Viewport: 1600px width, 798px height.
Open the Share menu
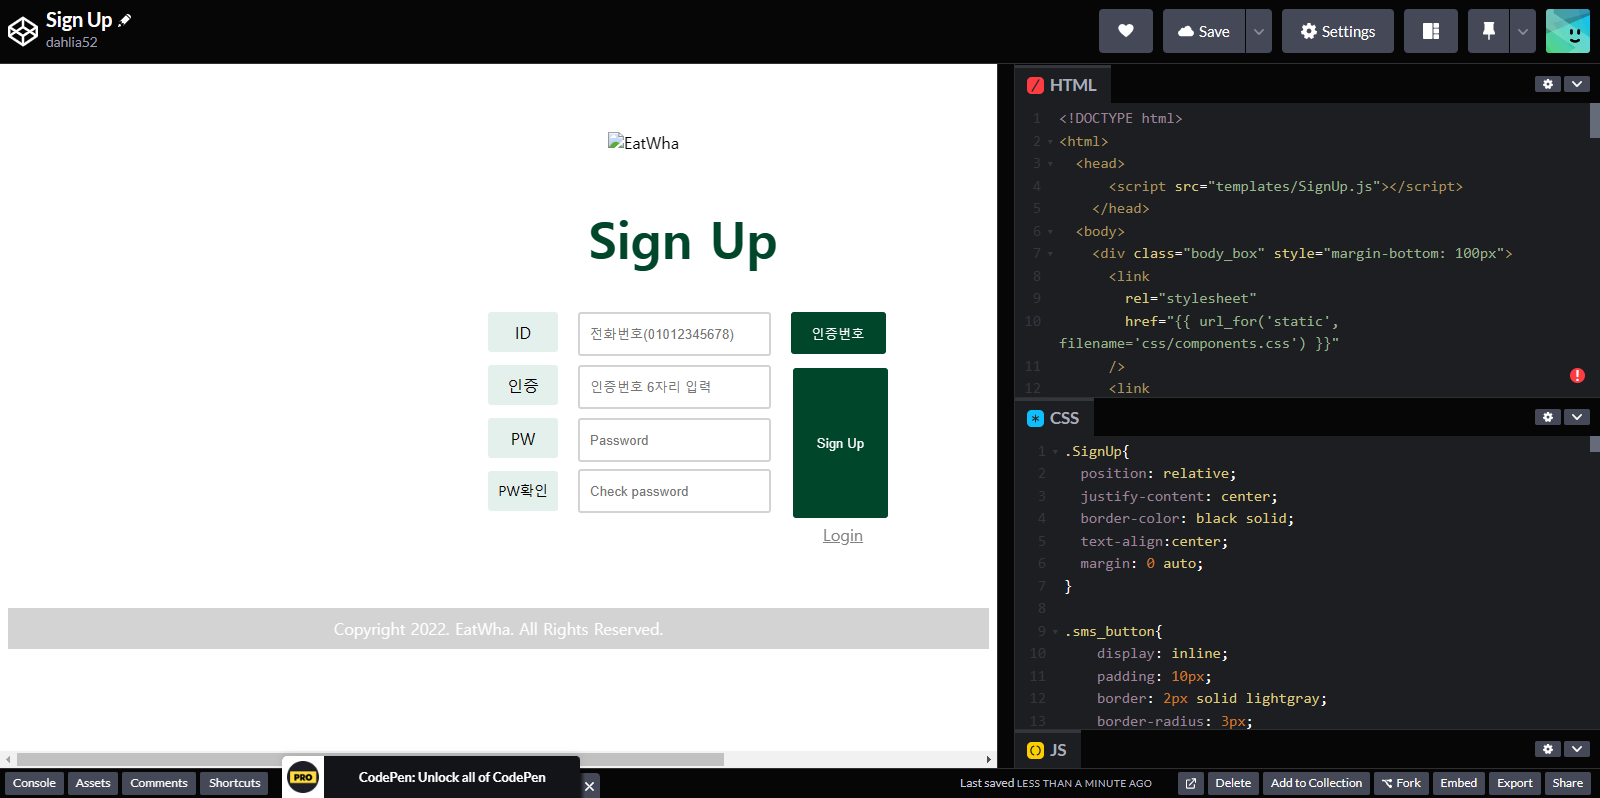[x=1568, y=783]
